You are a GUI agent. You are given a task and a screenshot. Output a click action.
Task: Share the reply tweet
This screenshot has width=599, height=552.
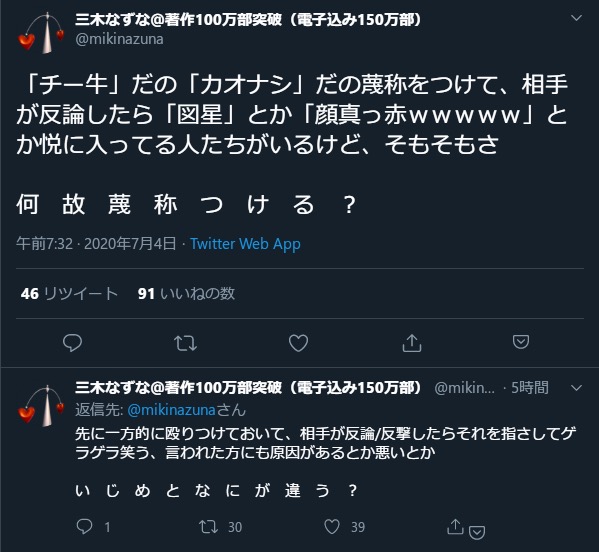point(455,526)
